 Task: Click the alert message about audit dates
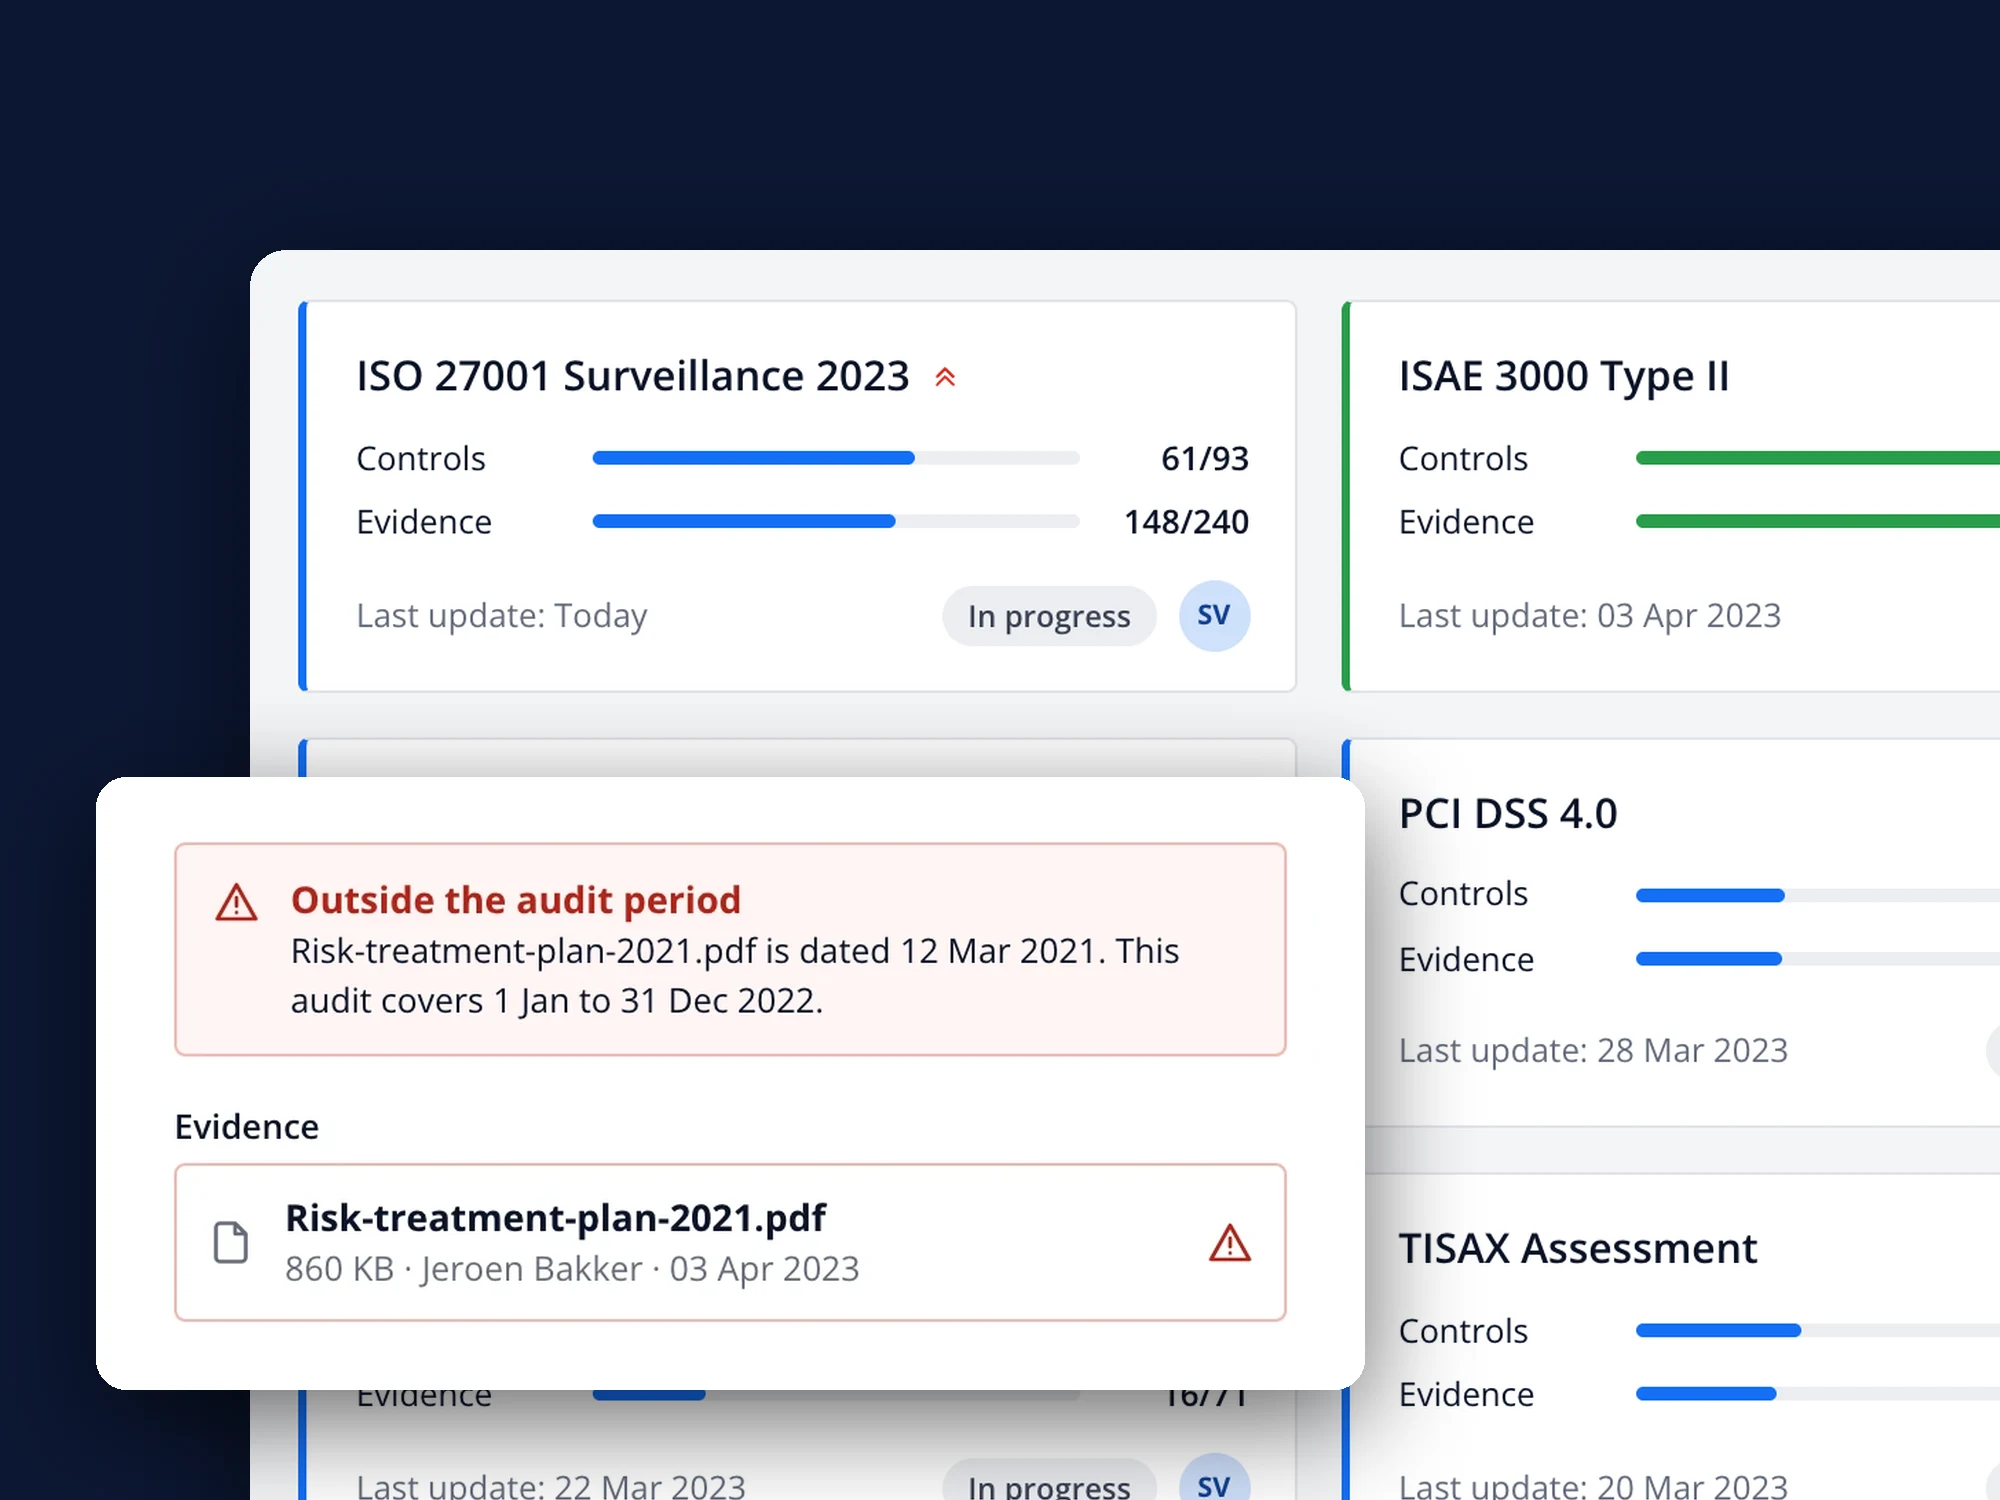tap(735, 975)
